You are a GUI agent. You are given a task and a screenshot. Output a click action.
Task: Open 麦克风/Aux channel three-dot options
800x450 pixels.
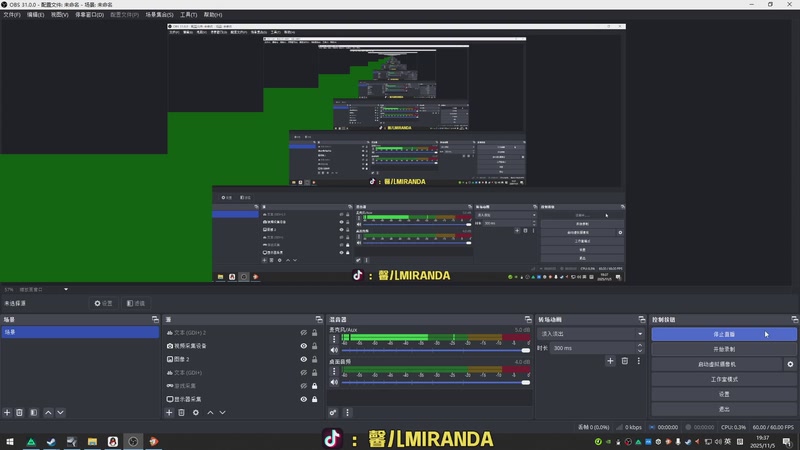click(x=334, y=339)
